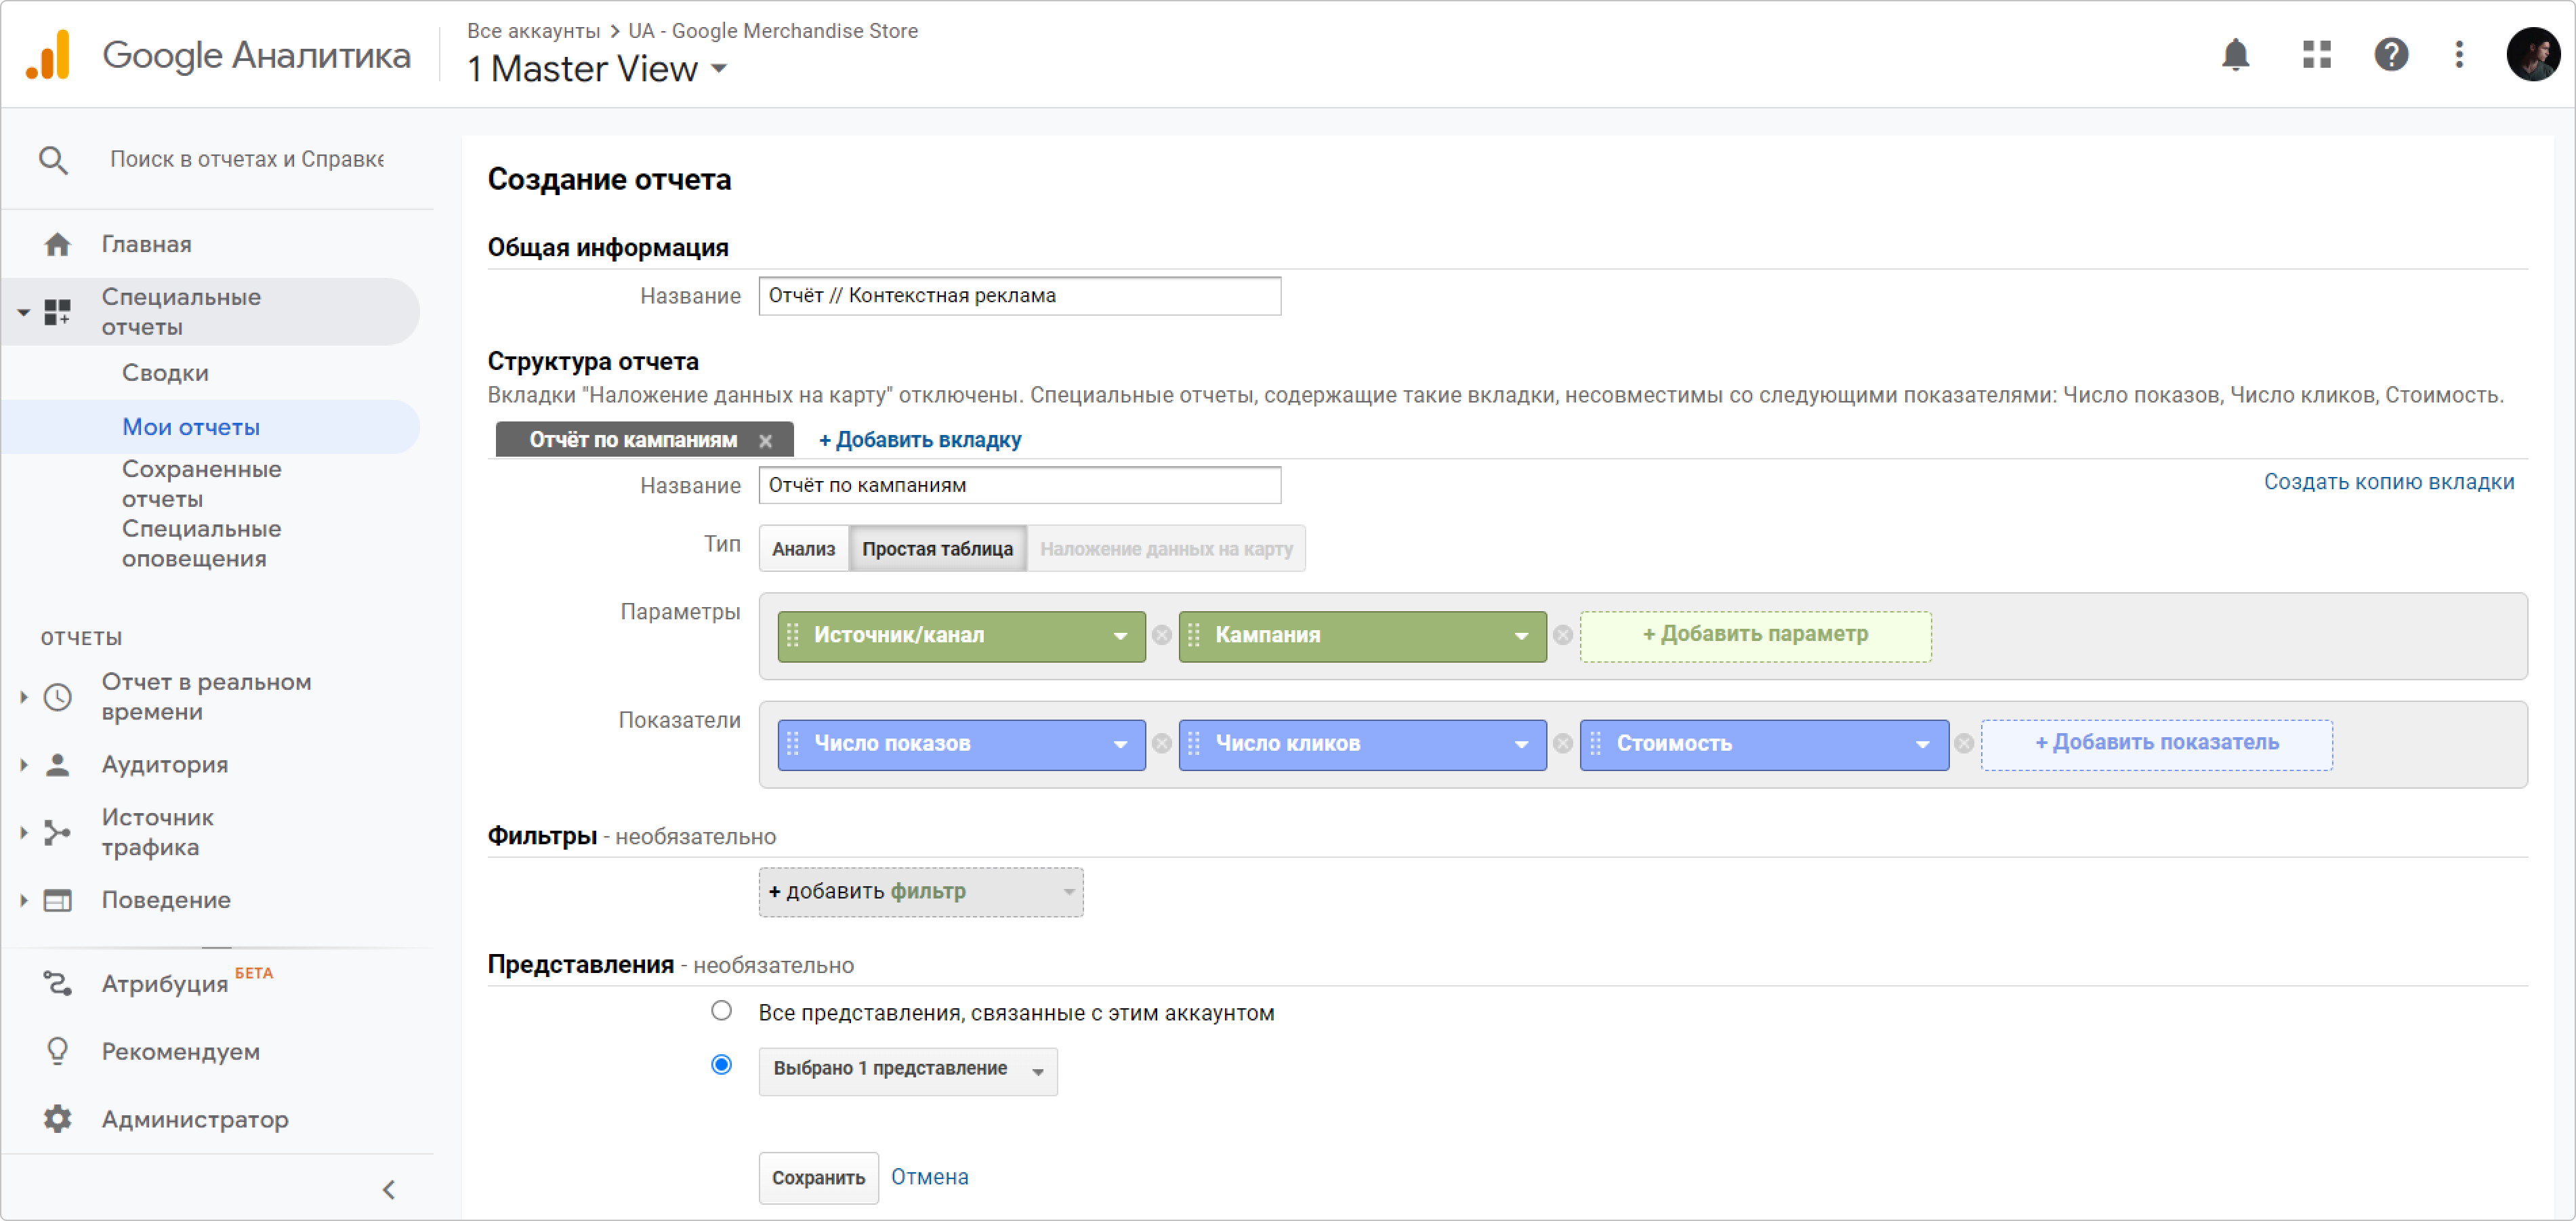Select the 'Выбрано 1 представление' radio button
This screenshot has height=1221, width=2576.
coord(721,1065)
